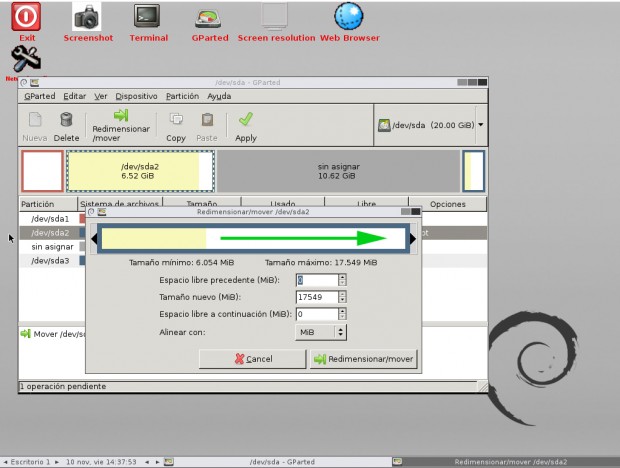
Task: Launch the GParted desktop icon
Action: point(208,19)
